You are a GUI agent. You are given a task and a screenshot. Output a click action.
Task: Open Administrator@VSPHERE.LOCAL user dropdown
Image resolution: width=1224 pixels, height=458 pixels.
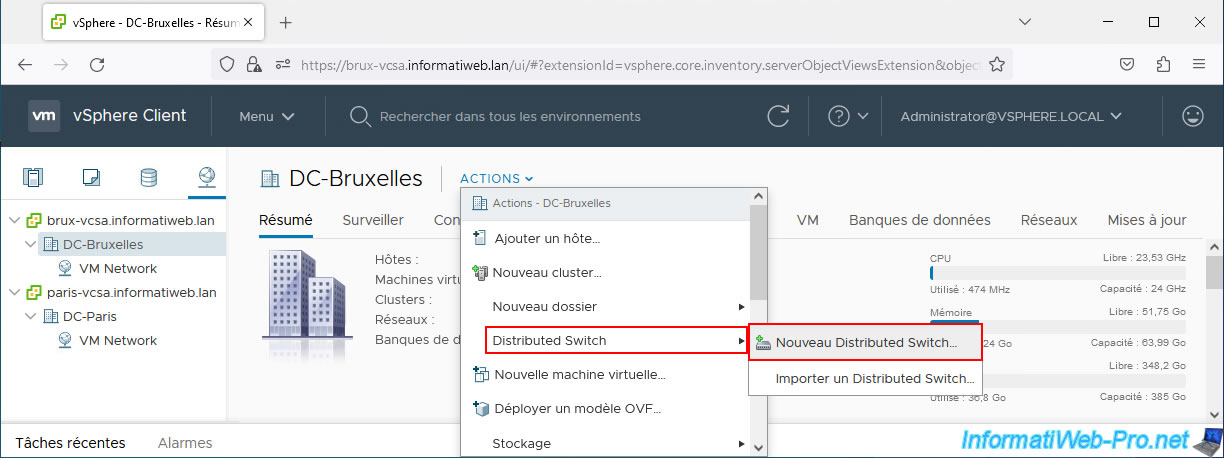[1010, 116]
